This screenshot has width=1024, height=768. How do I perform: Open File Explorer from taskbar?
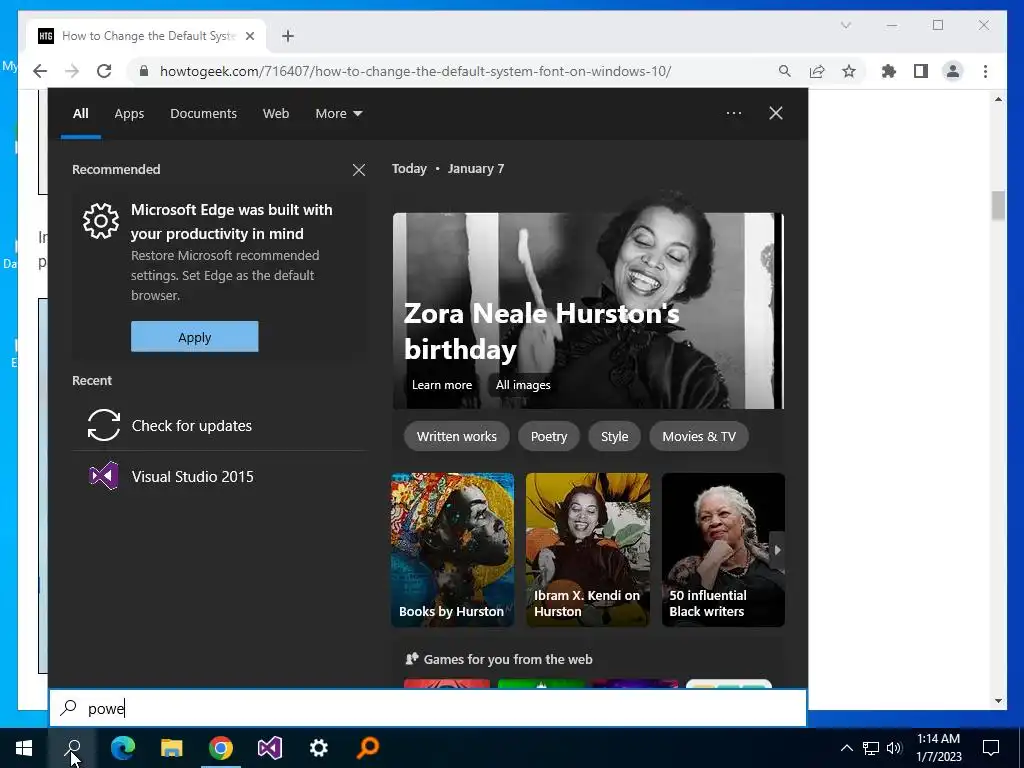[172, 748]
